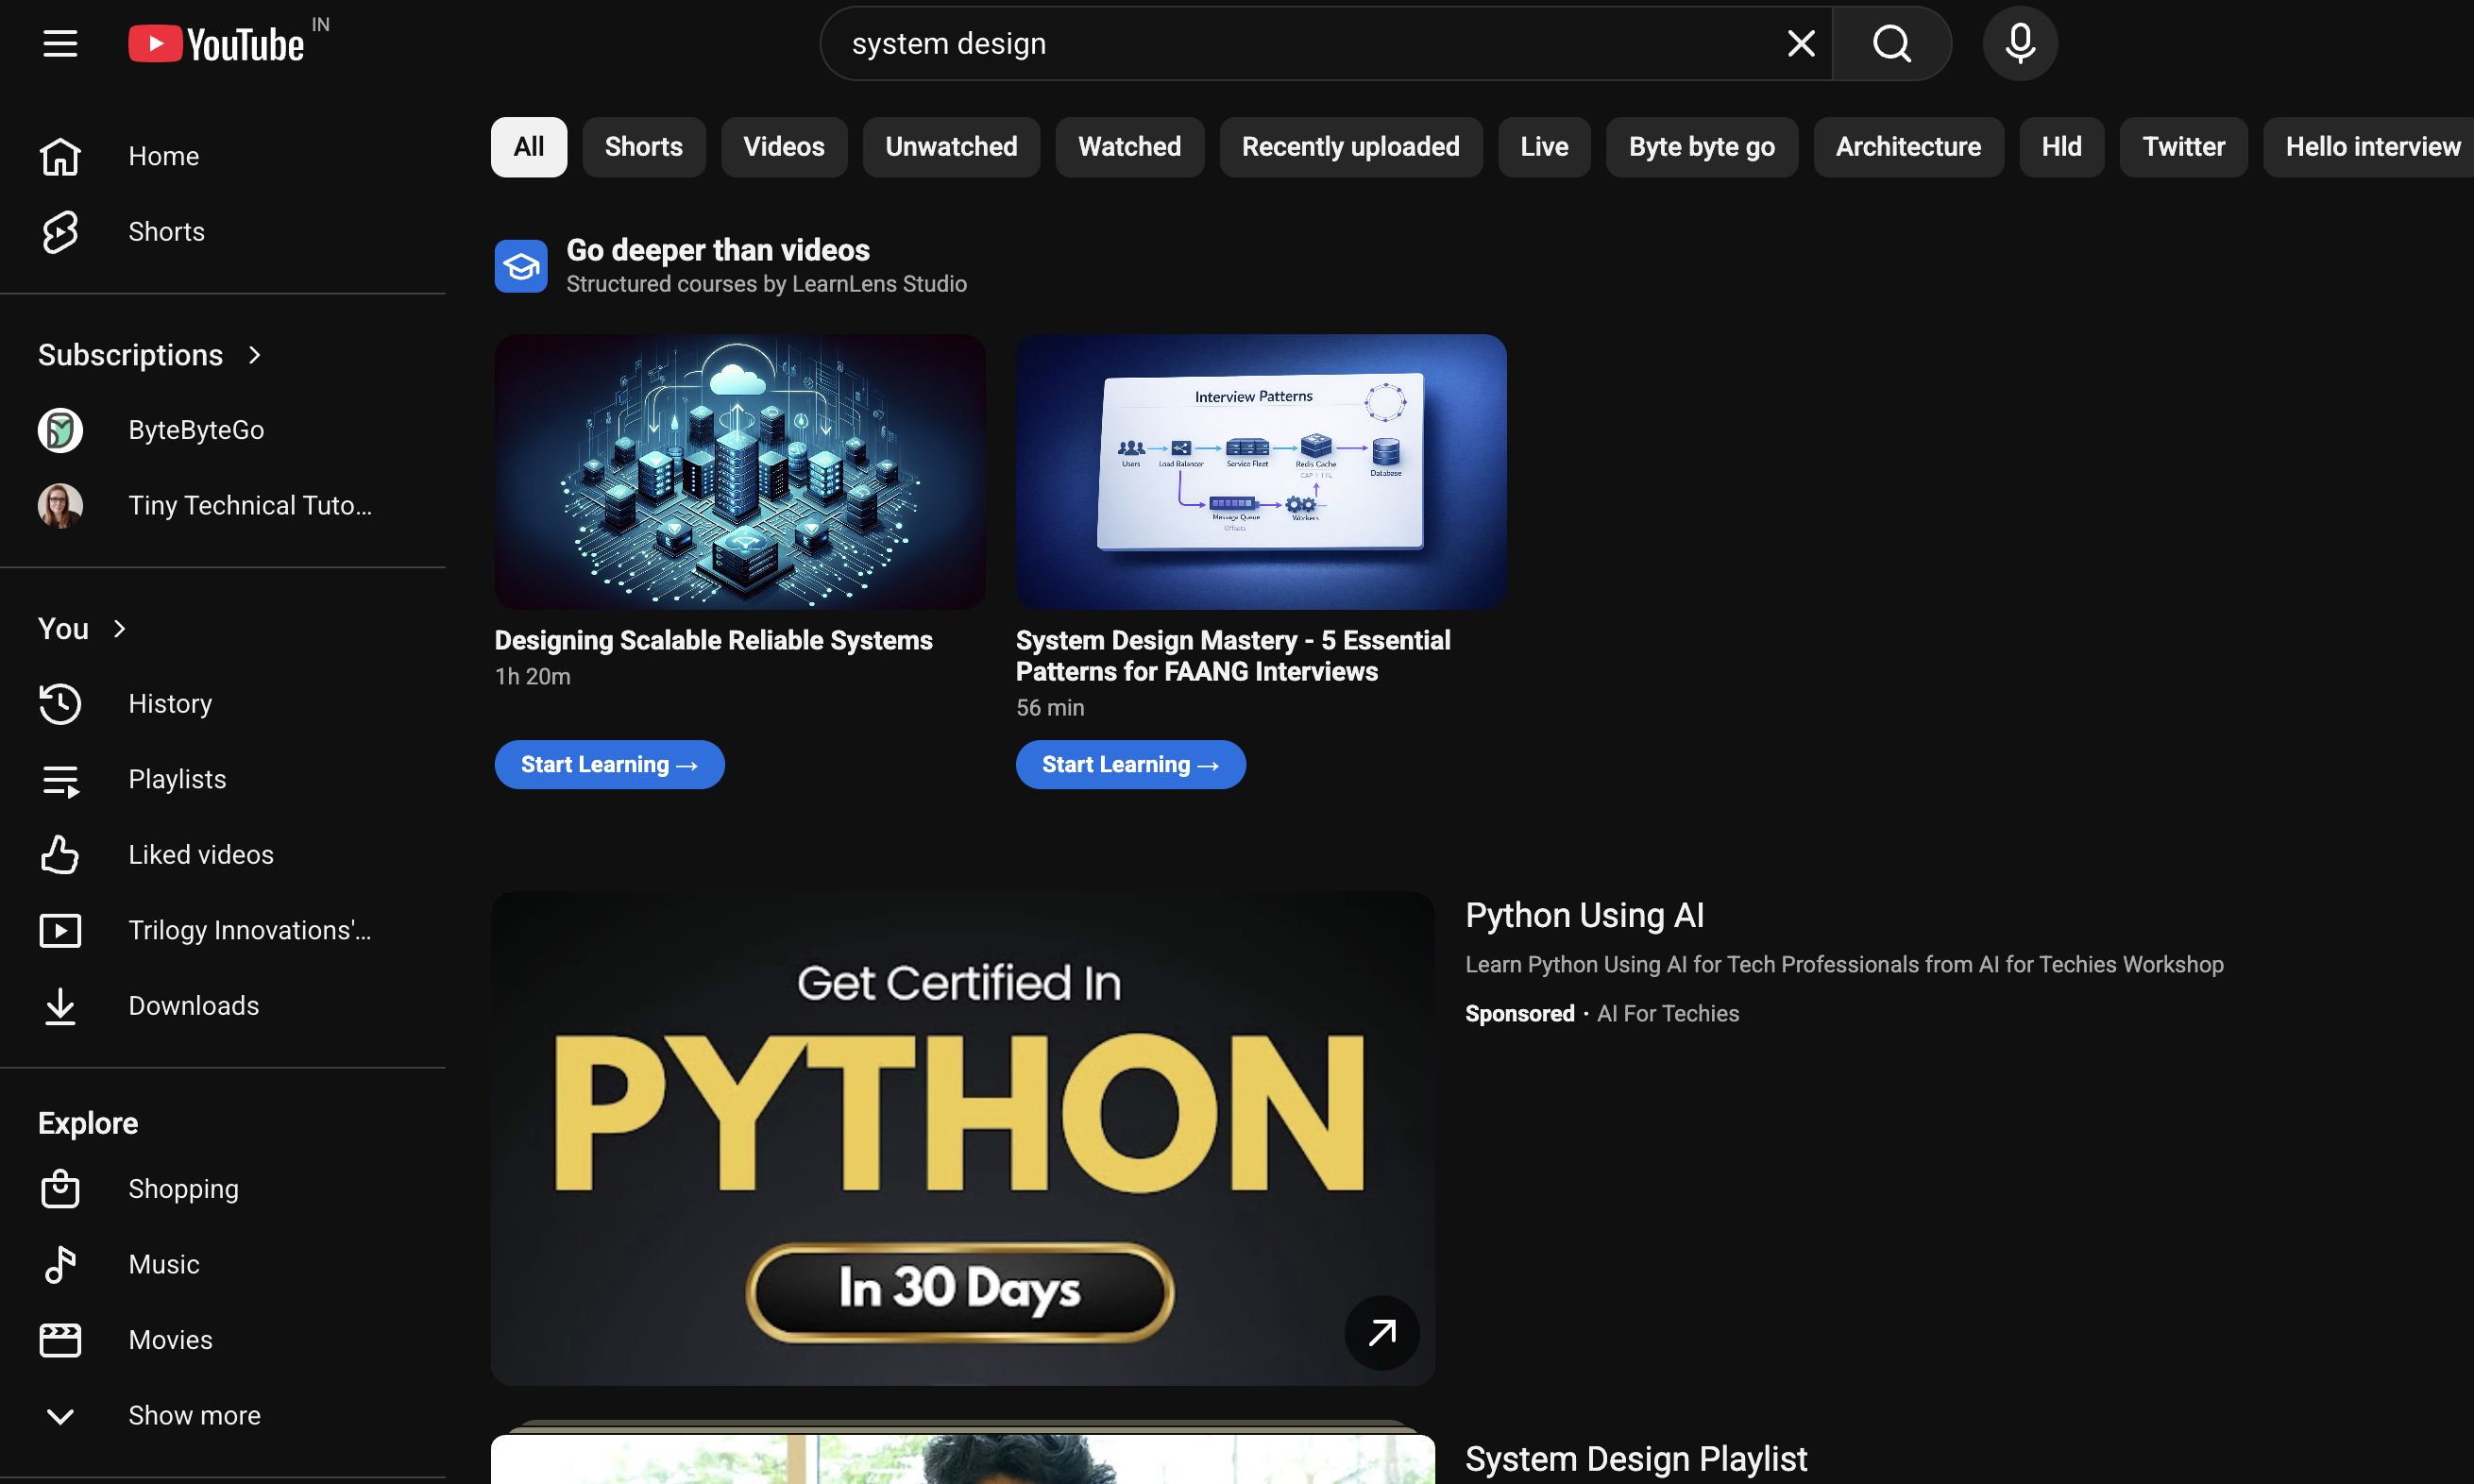Open Liked videos list

coord(200,855)
